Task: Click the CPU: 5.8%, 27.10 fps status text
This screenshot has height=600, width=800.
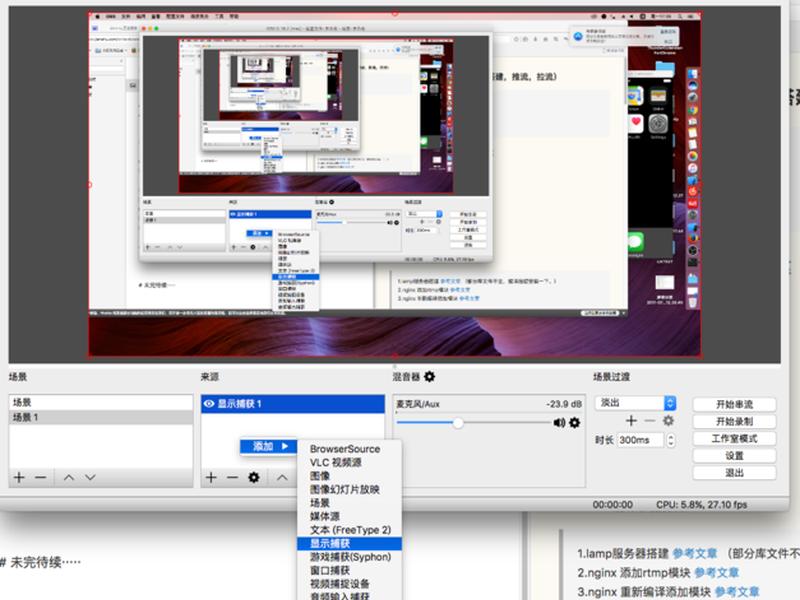Action: click(x=702, y=505)
